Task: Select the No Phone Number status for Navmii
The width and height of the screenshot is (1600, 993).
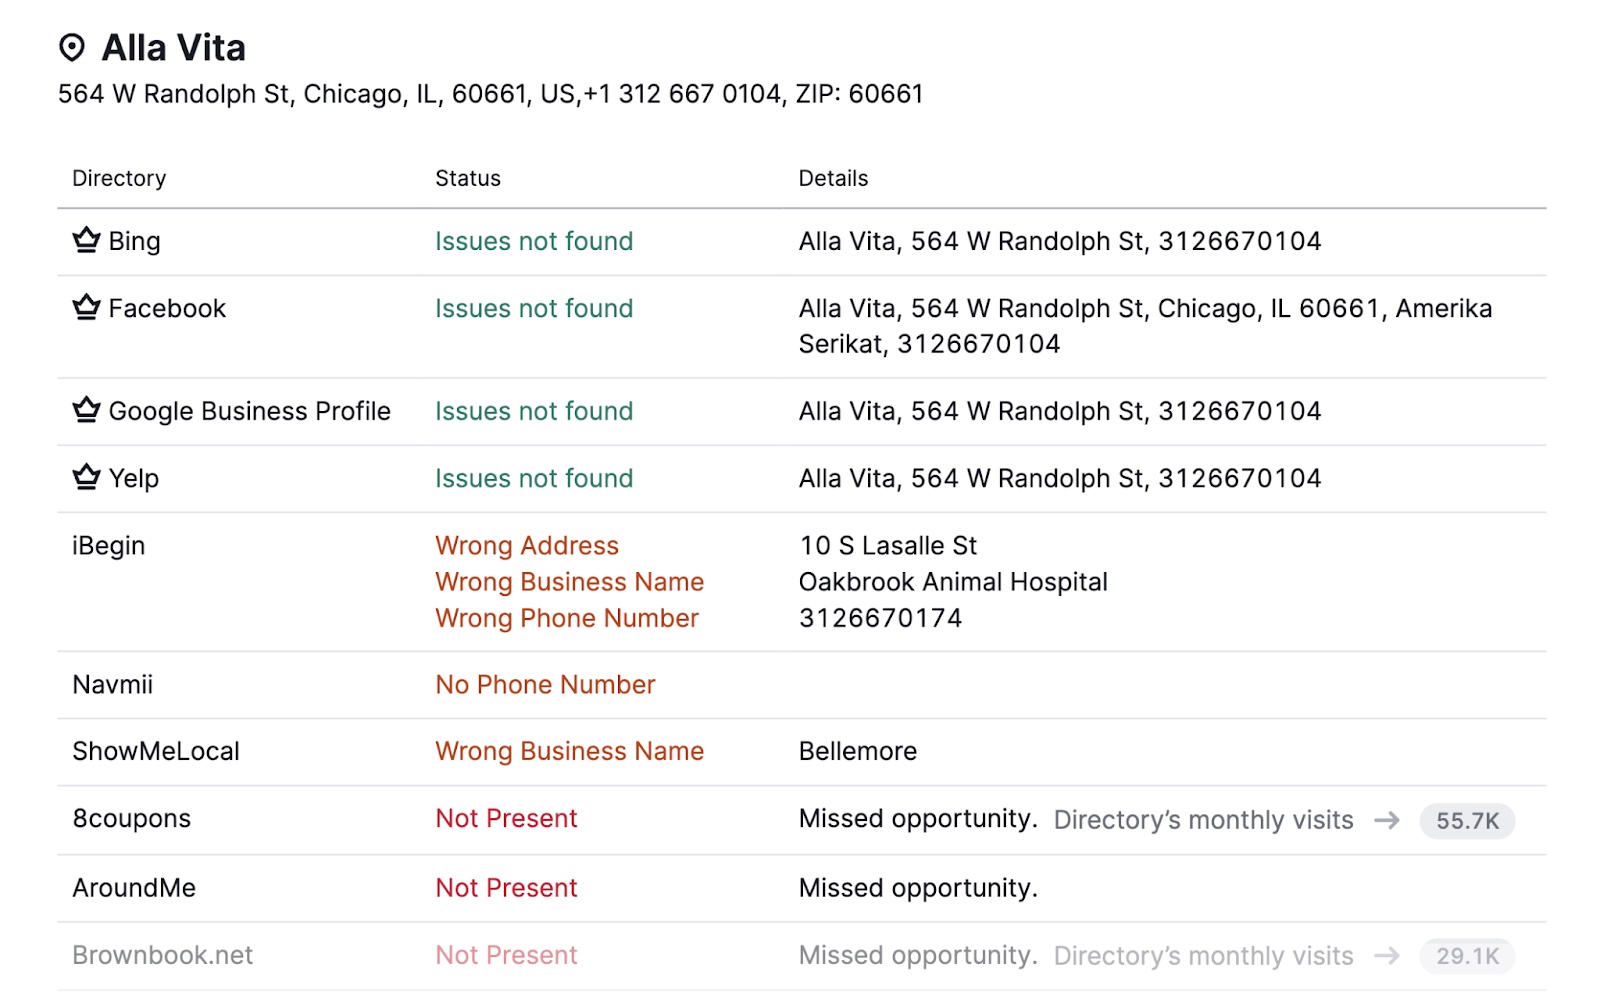Action: 545,685
